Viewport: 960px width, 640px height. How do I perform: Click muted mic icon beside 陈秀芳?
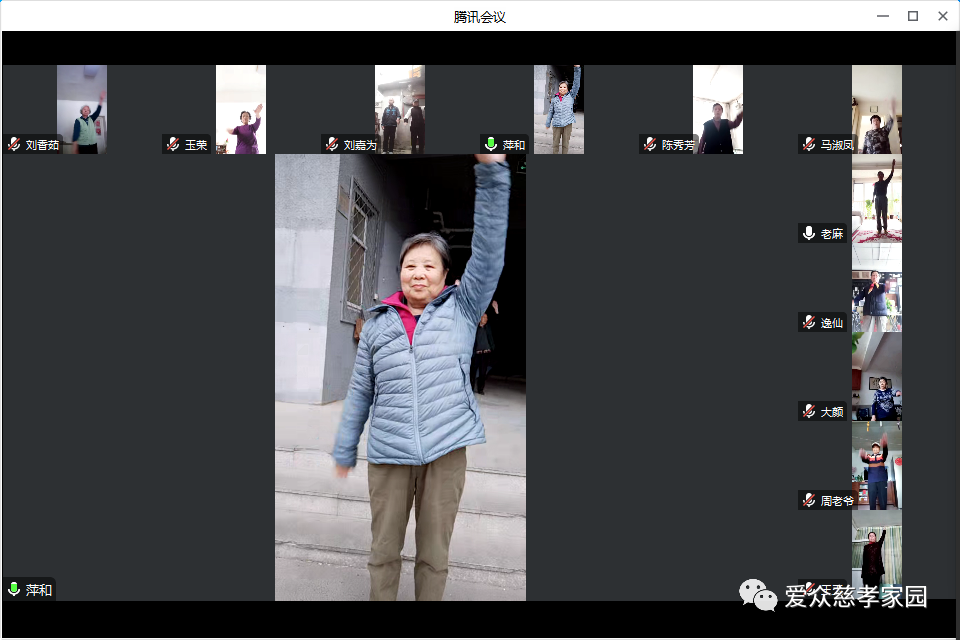click(650, 144)
